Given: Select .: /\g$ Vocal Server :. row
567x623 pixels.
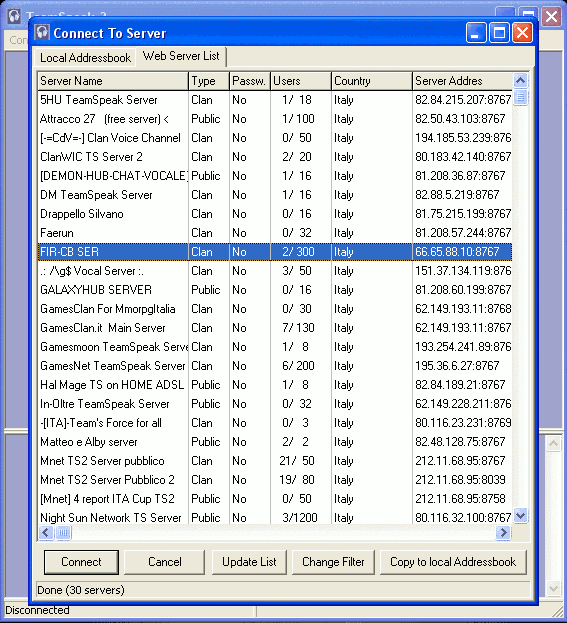Looking at the screenshot, I should coord(275,271).
